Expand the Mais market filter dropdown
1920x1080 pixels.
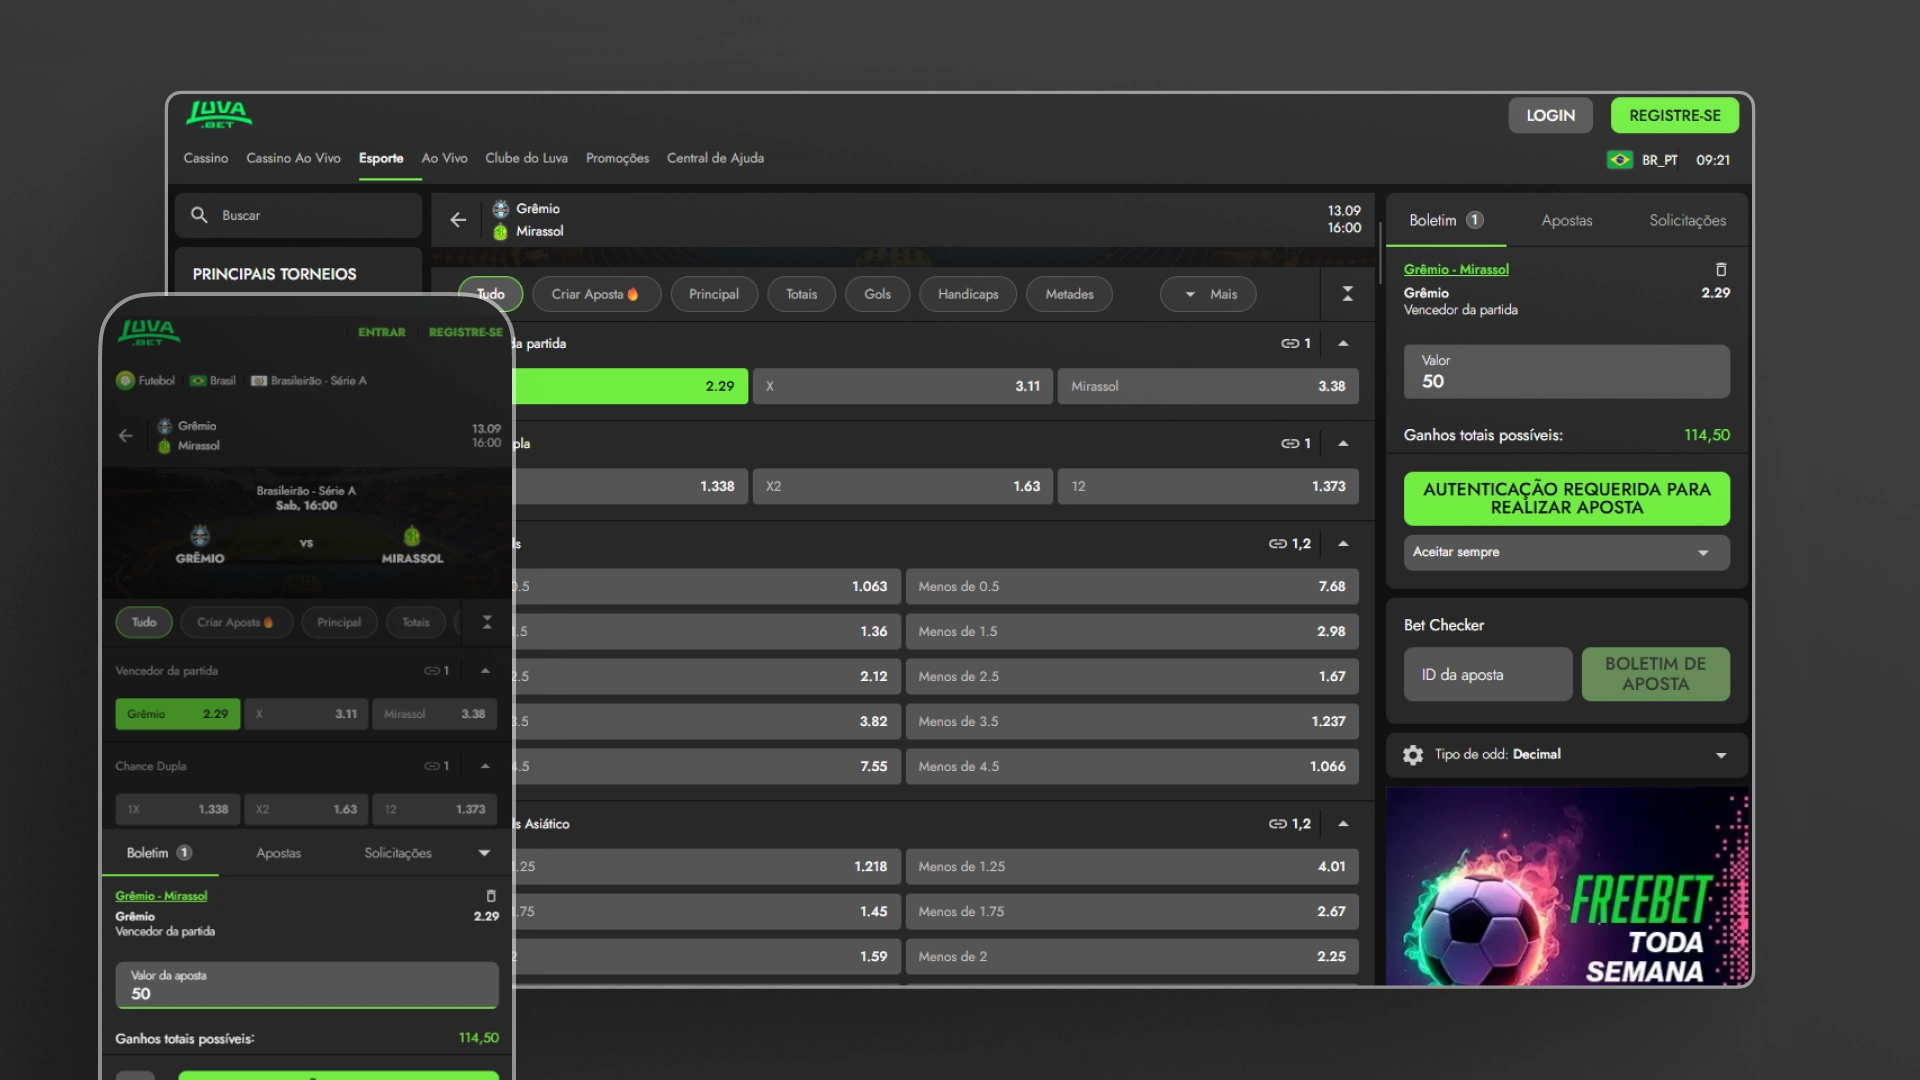coord(1208,294)
